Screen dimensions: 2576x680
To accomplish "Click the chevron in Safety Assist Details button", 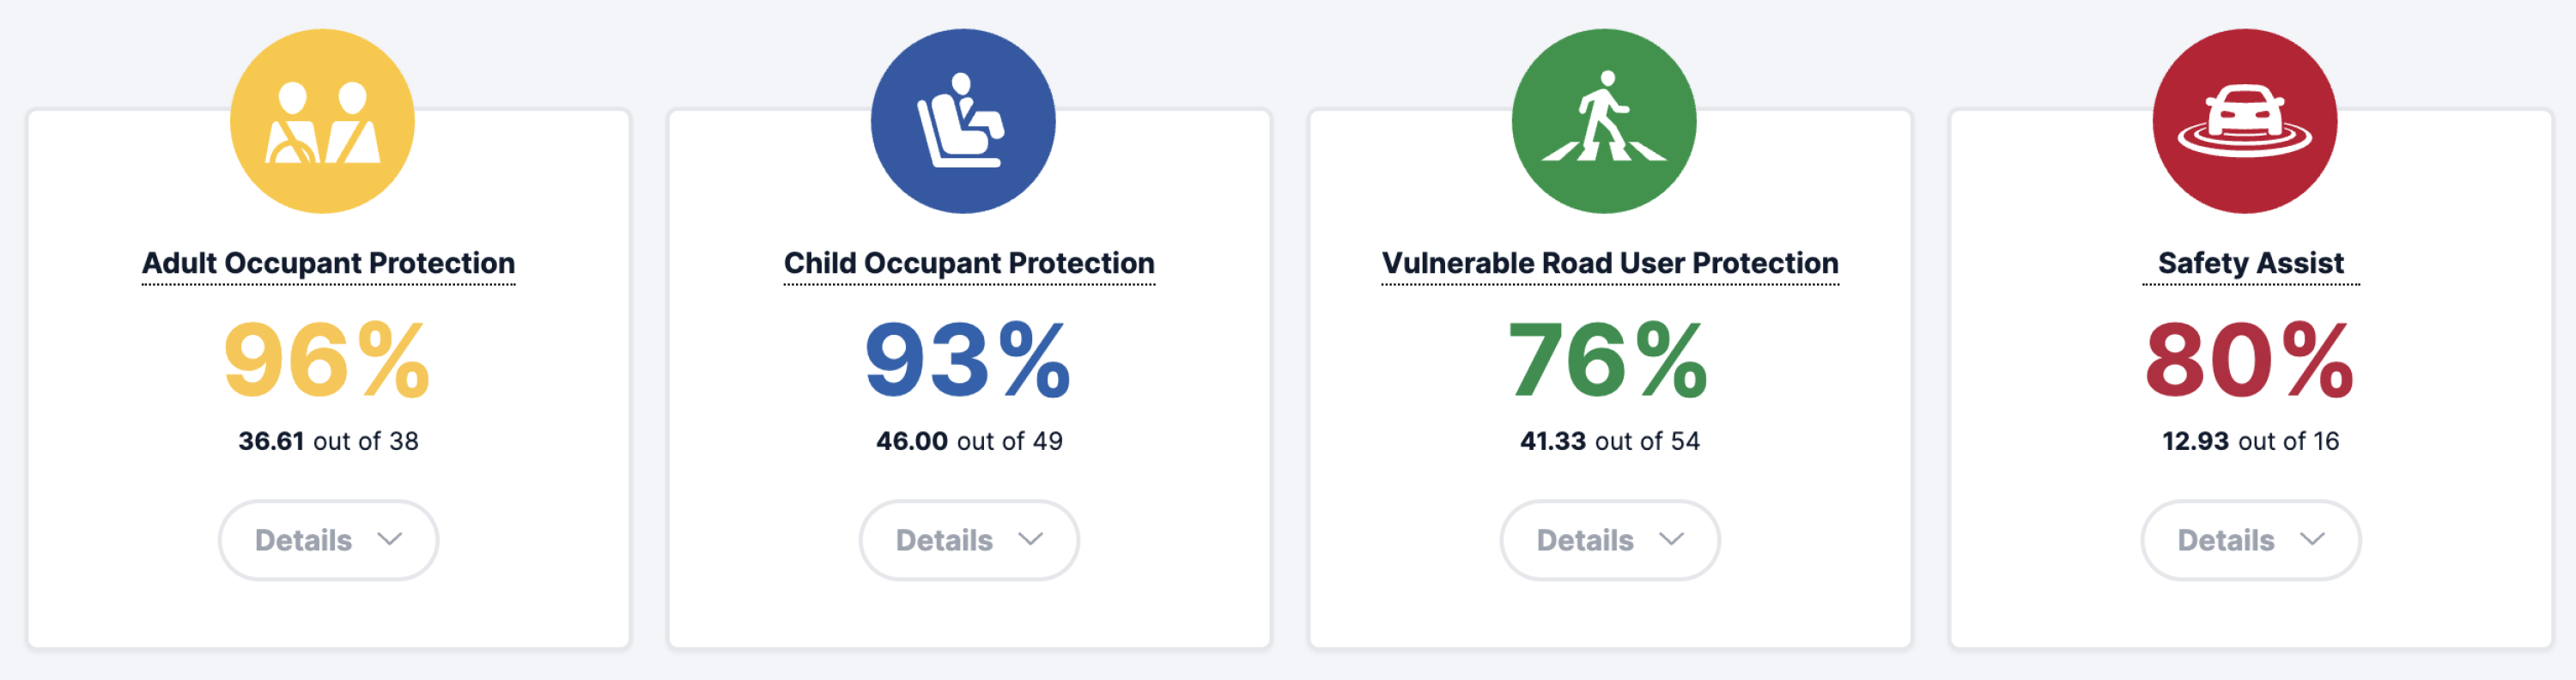I will (x=2313, y=540).
